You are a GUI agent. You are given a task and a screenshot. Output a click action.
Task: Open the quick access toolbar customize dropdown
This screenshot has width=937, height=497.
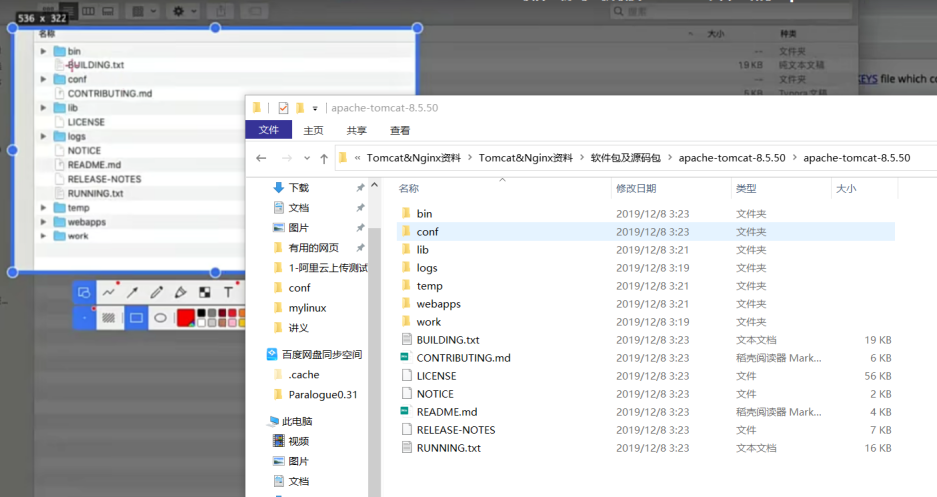point(315,108)
